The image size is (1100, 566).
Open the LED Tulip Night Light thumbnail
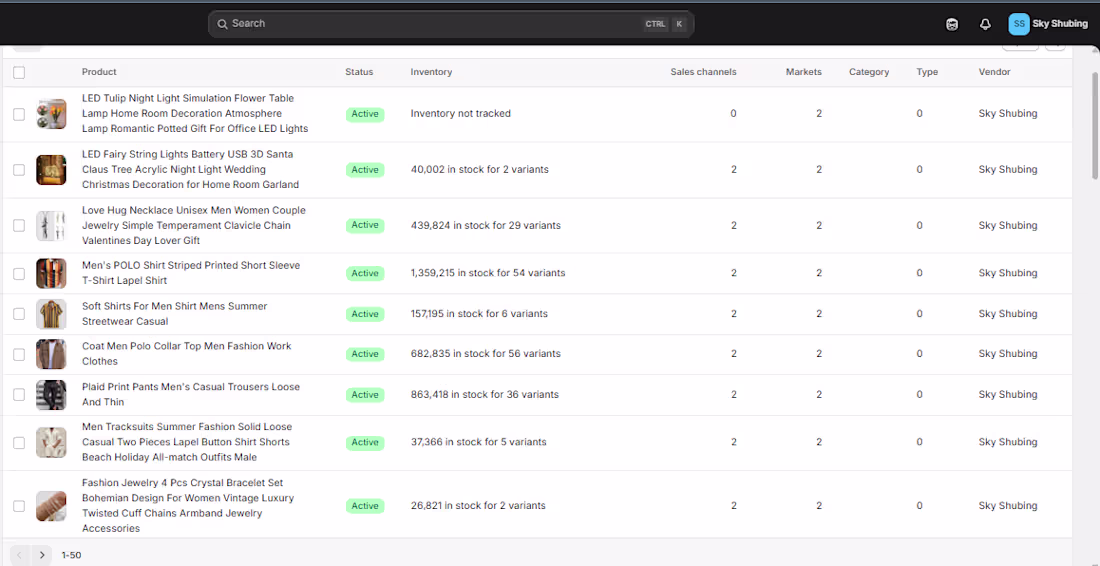pyautogui.click(x=51, y=114)
